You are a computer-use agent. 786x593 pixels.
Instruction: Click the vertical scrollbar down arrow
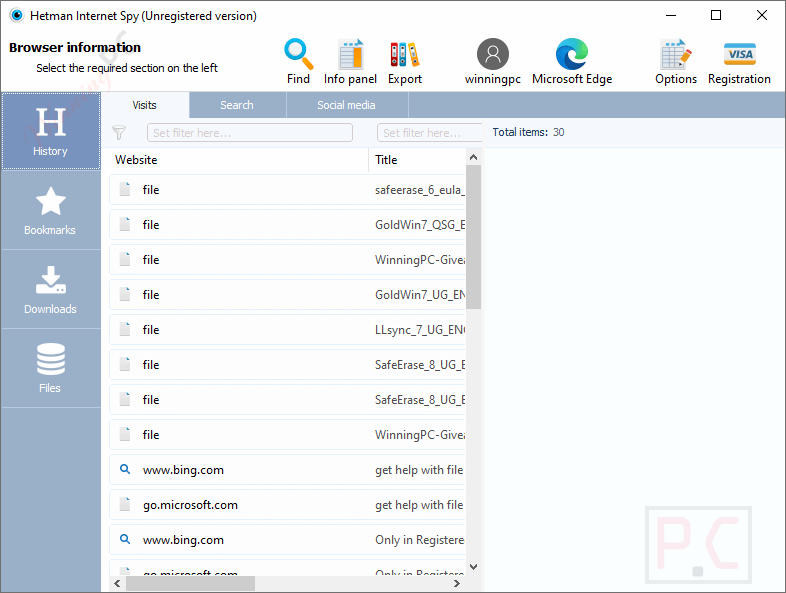click(x=473, y=567)
